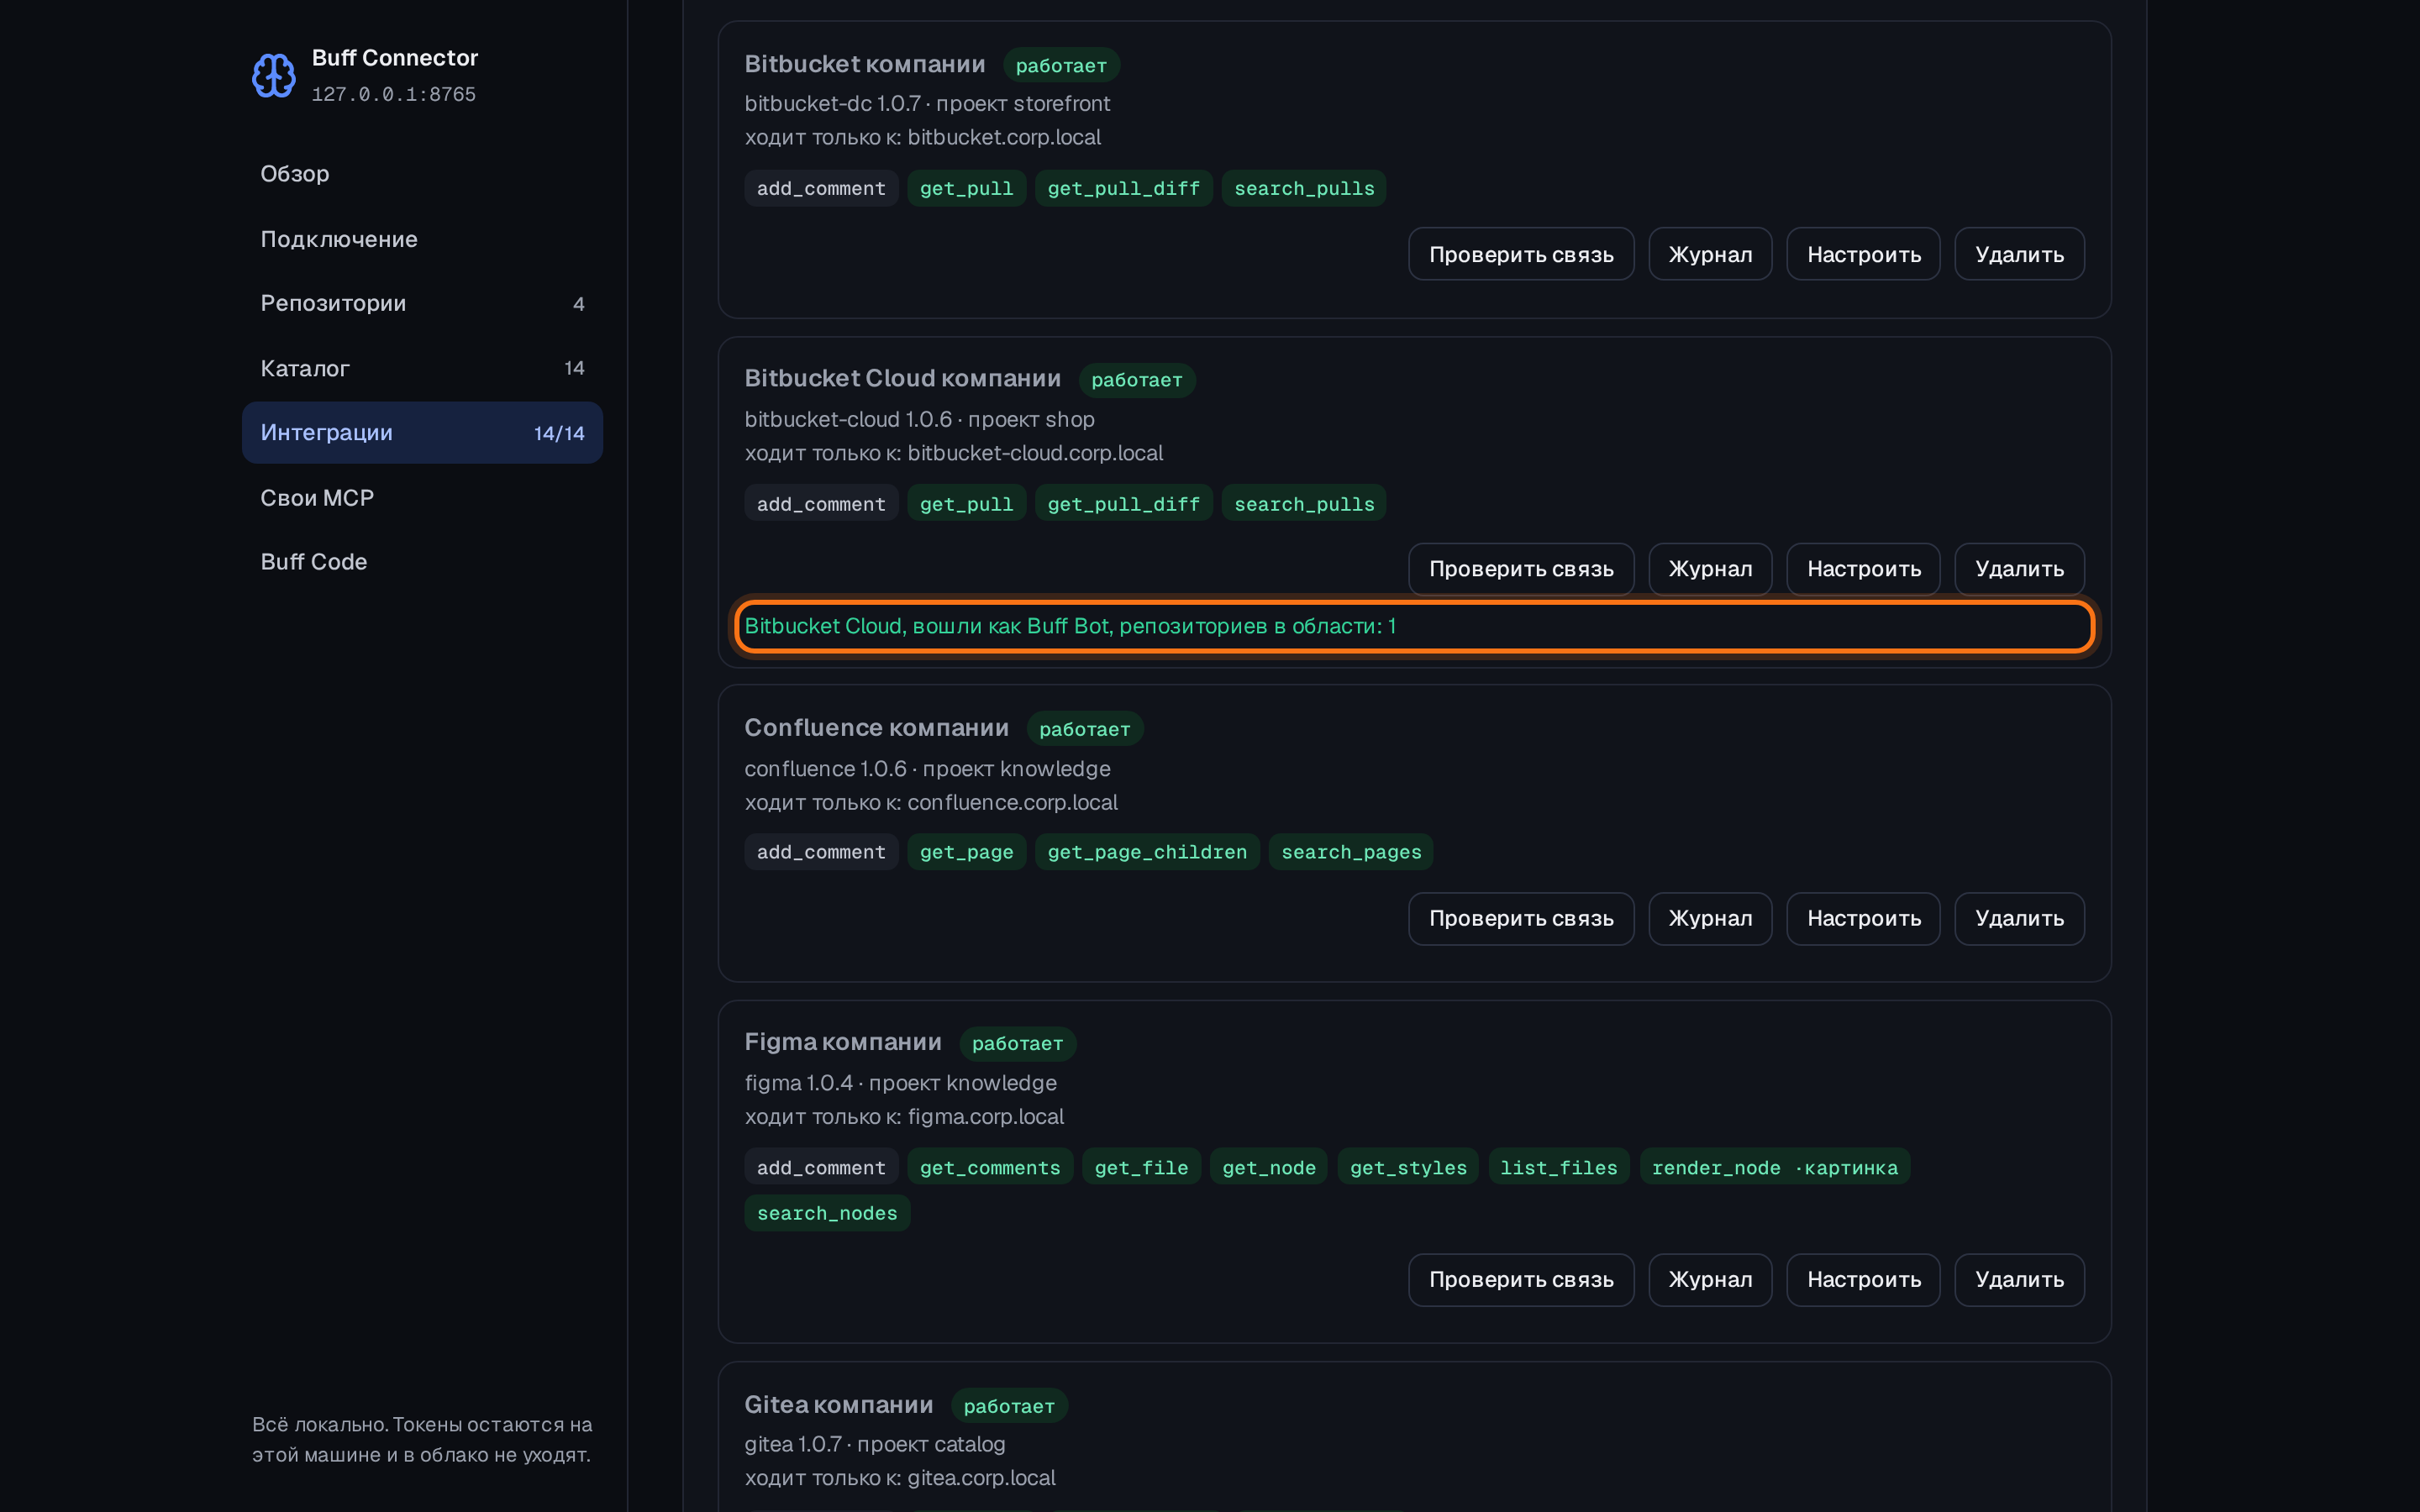Click get_pull tag under Bitbucket Cloud компании
The height and width of the screenshot is (1512, 2420).
(966, 504)
